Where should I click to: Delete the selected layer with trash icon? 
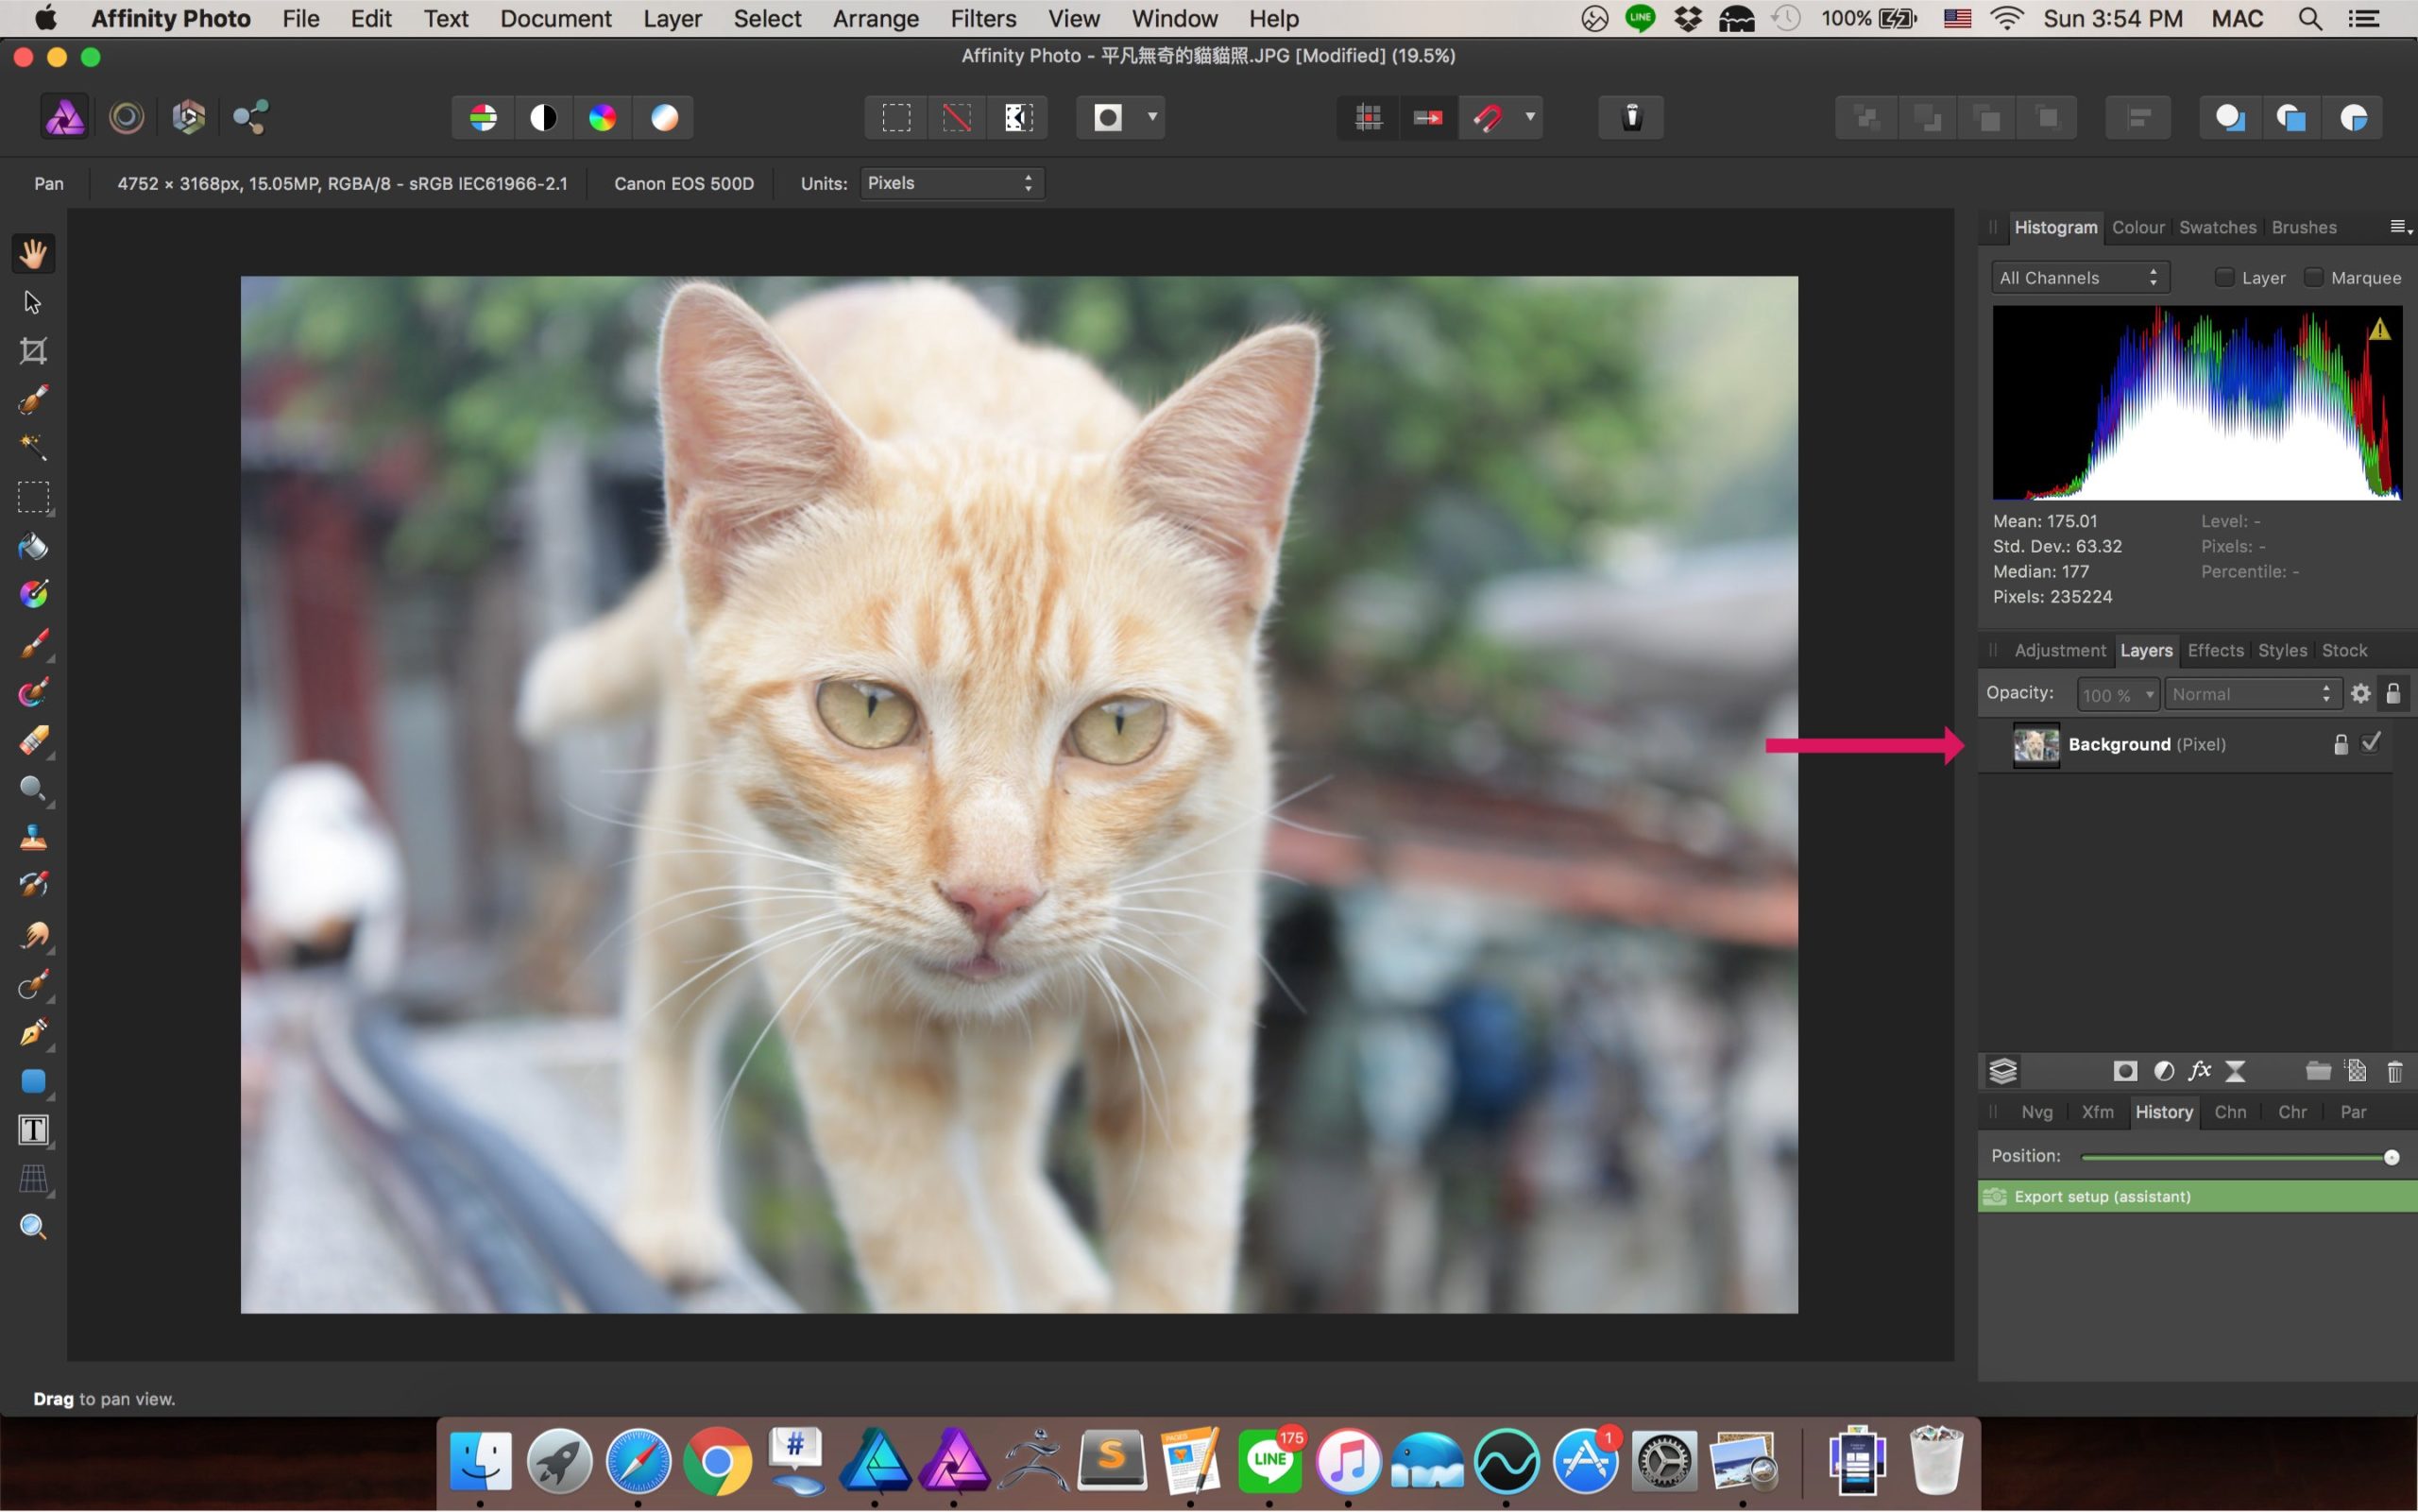2394,1072
